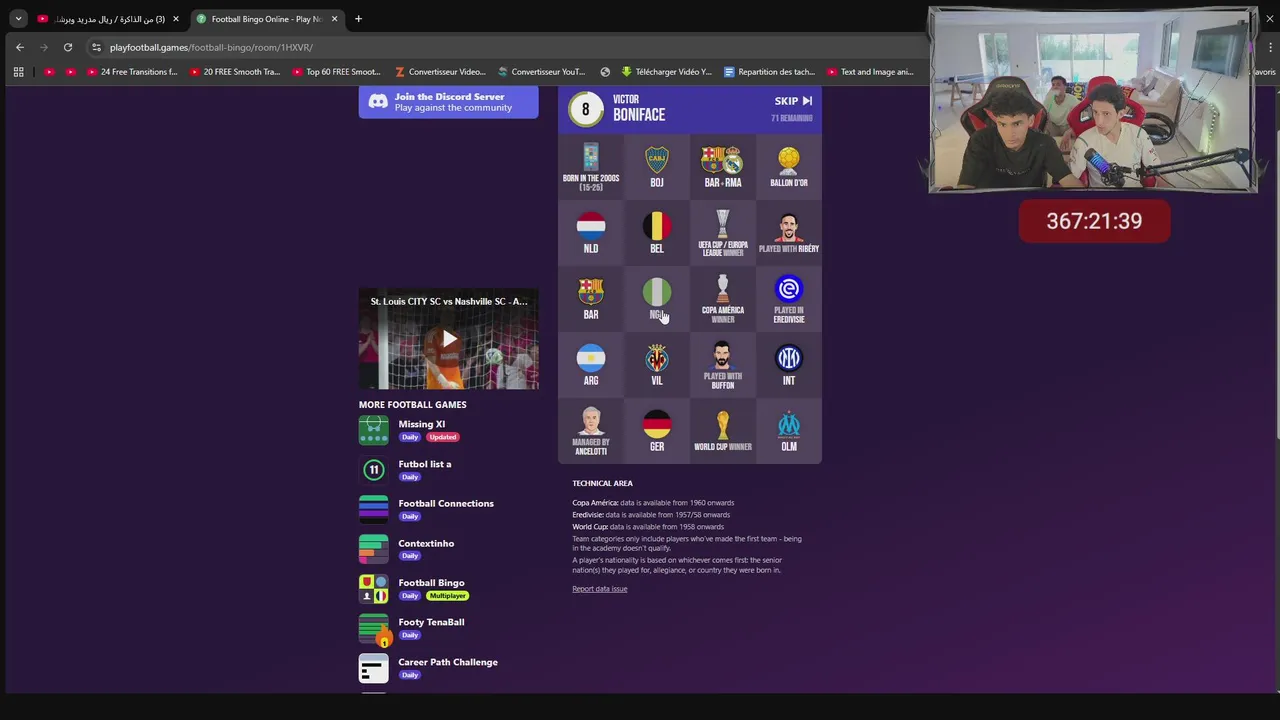Open the tab search dropdown arrow

click(18, 19)
